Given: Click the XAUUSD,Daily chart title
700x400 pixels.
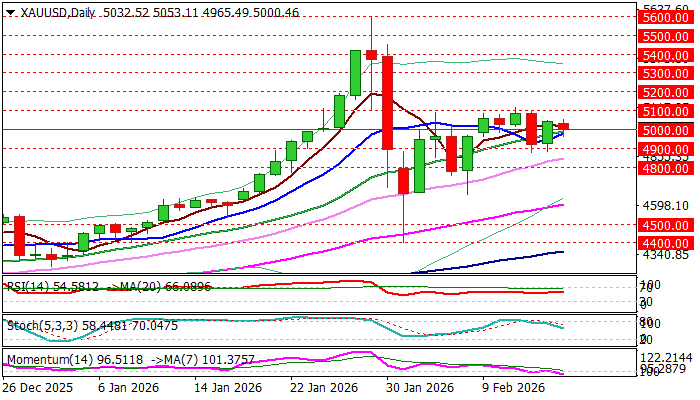Looking at the screenshot, I should click(47, 10).
